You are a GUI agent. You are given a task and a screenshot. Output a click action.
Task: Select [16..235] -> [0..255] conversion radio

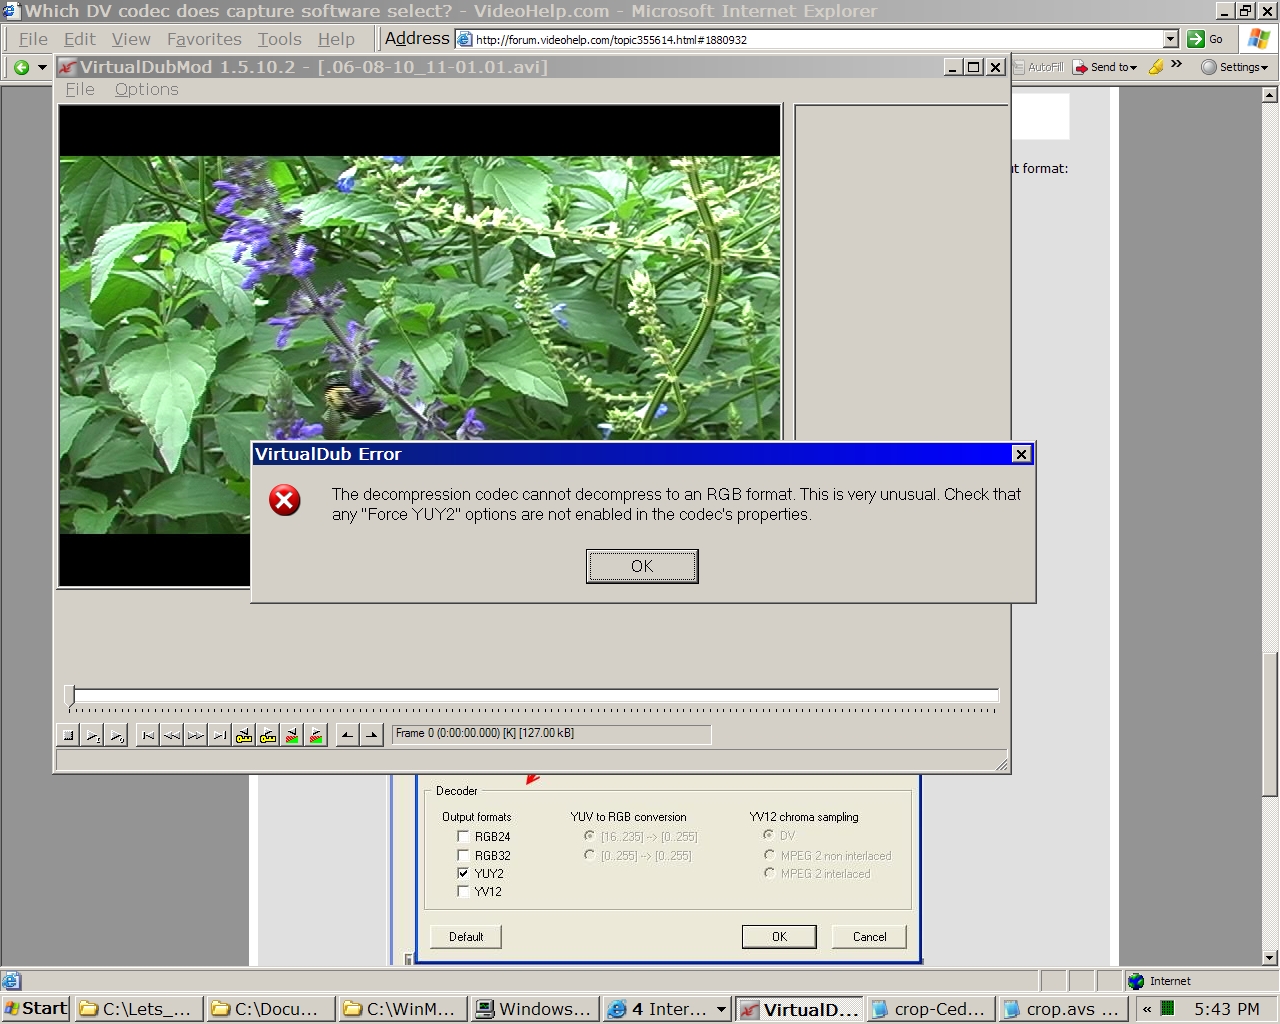(x=589, y=835)
